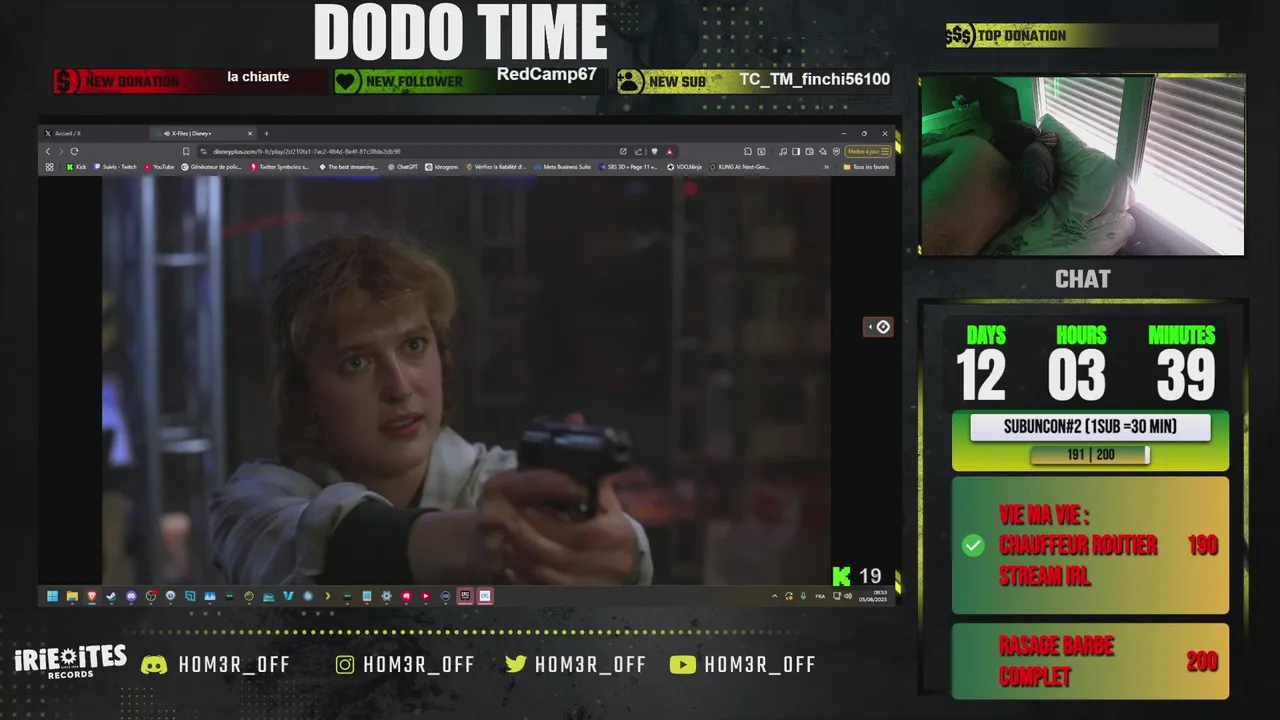Open the Twitter Symbolez bookmark

point(280,167)
